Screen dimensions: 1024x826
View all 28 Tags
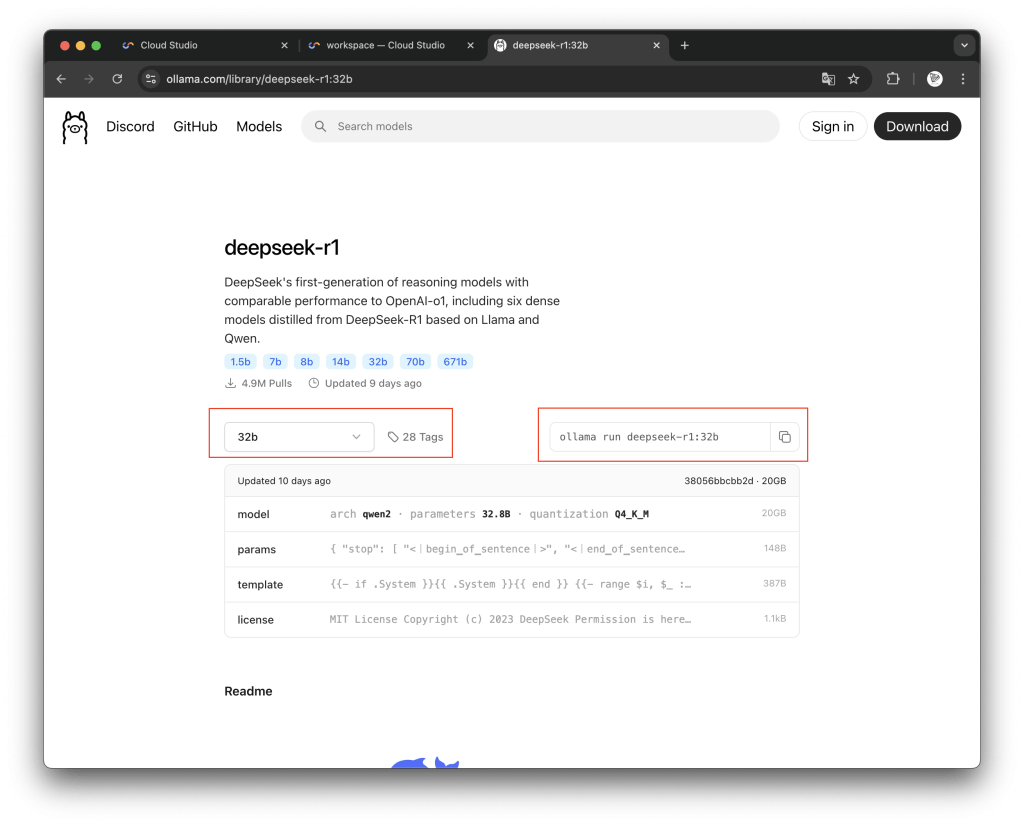[x=415, y=437]
